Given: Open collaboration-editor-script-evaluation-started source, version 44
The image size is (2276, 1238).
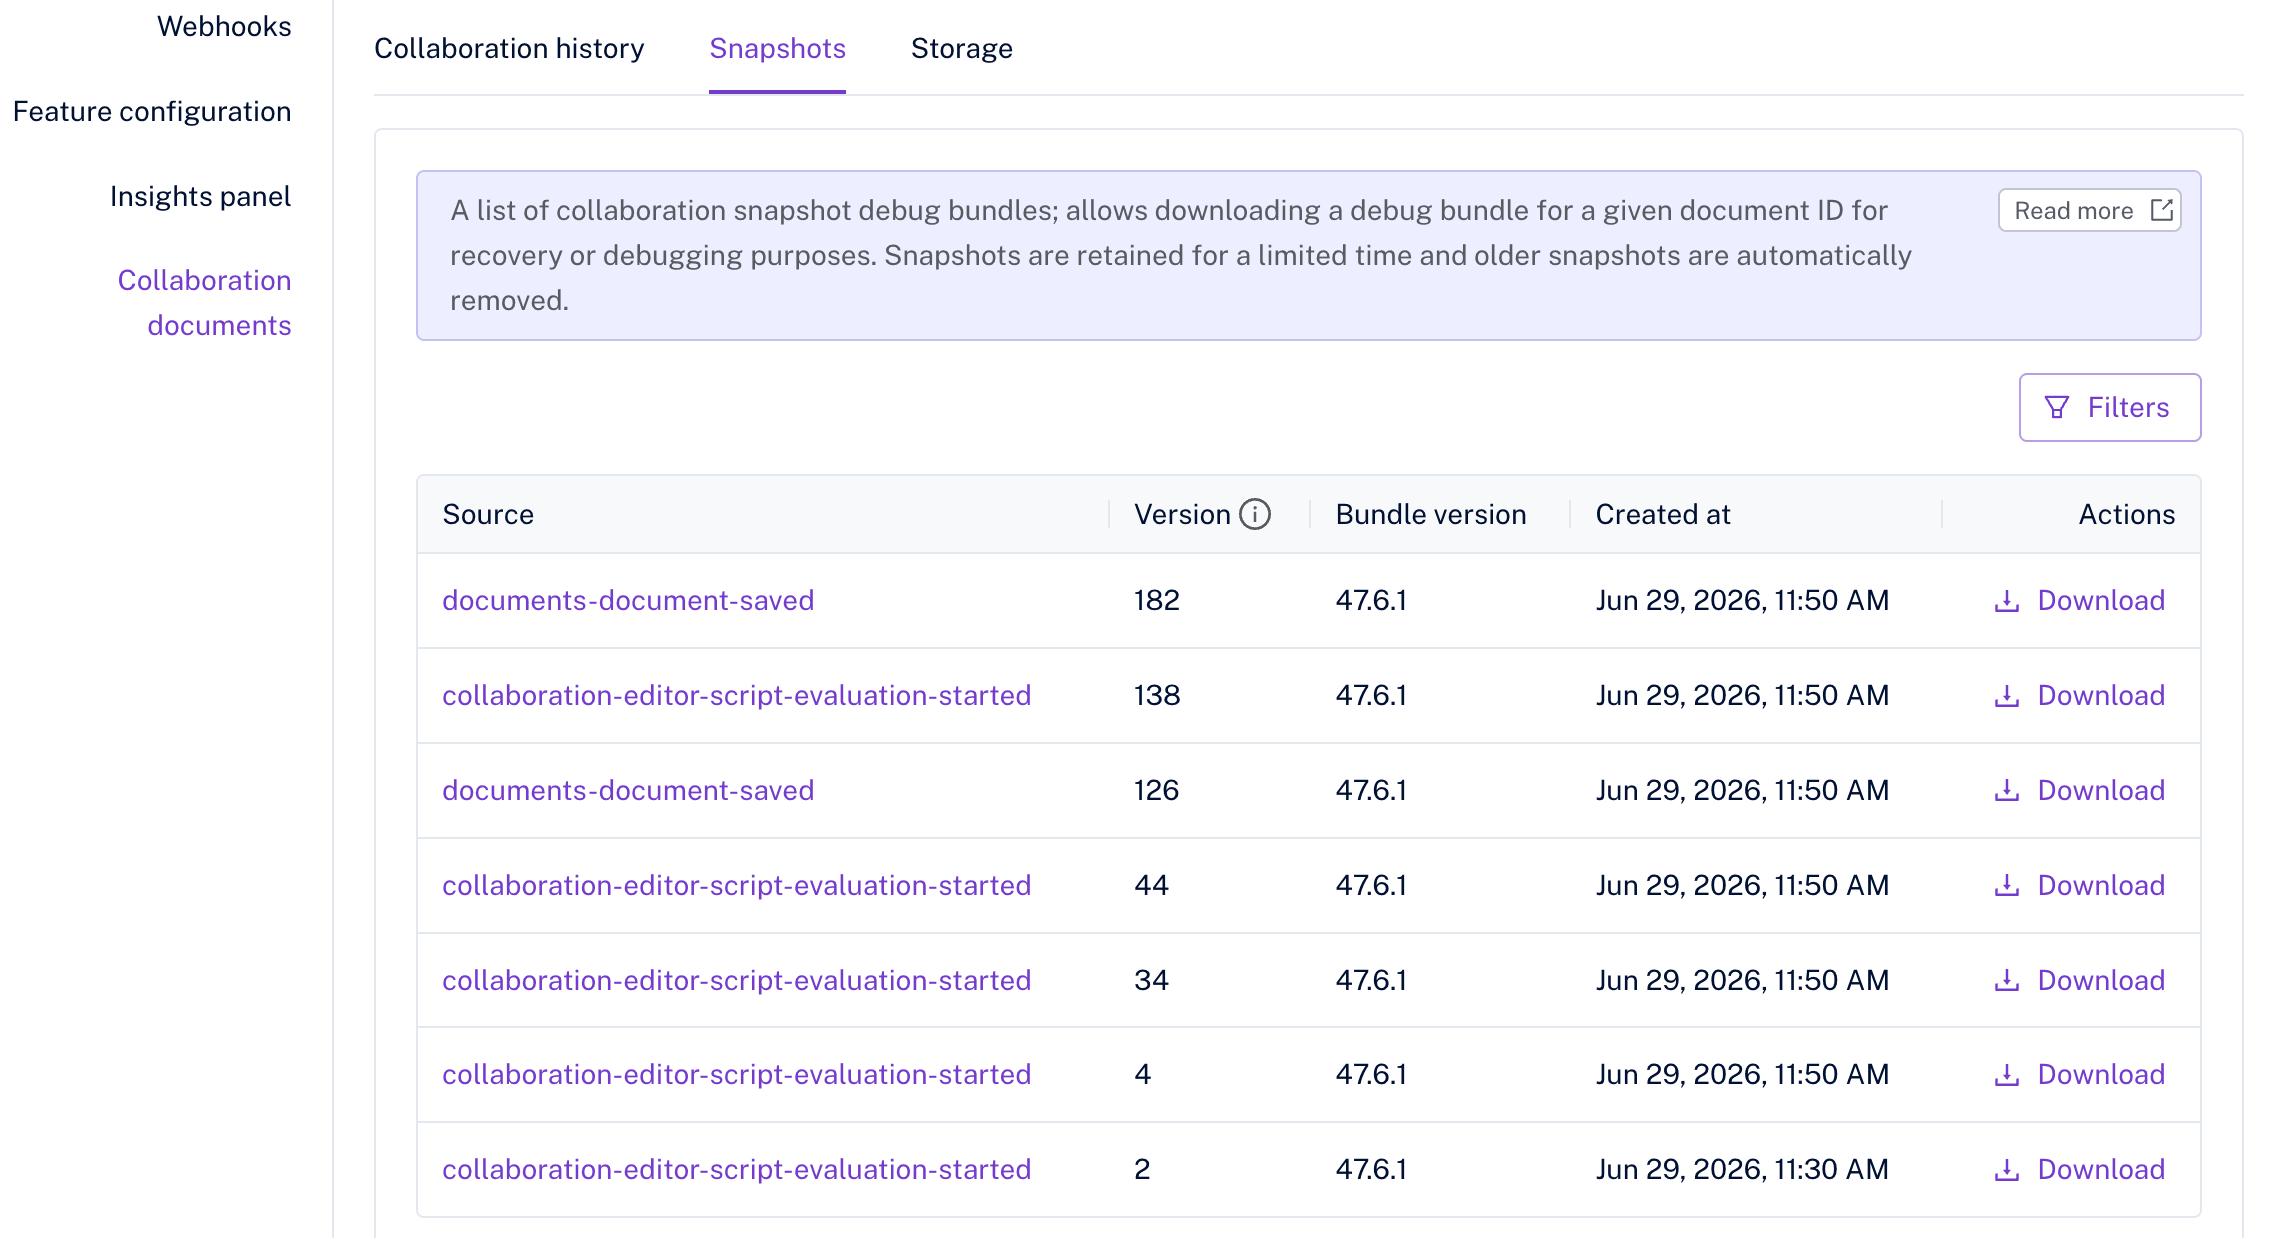Looking at the screenshot, I should [x=736, y=885].
